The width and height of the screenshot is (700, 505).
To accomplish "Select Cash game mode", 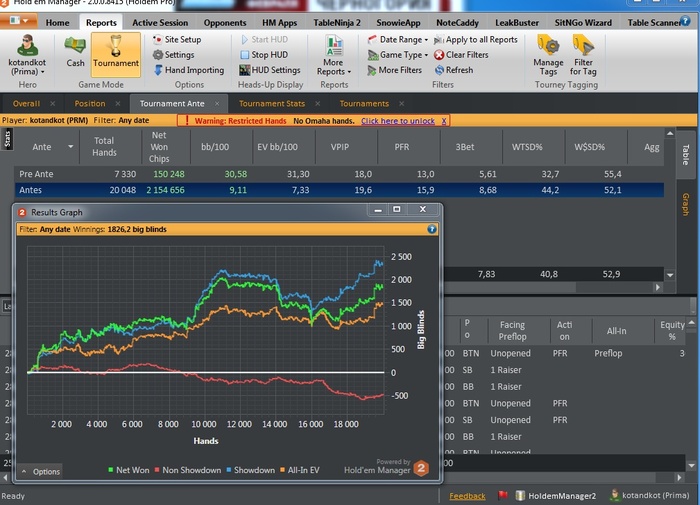I will pos(75,53).
